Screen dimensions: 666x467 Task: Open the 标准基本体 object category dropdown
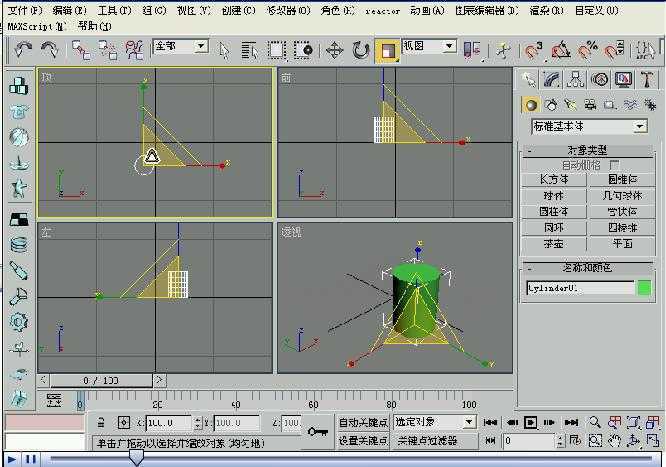(x=590, y=126)
